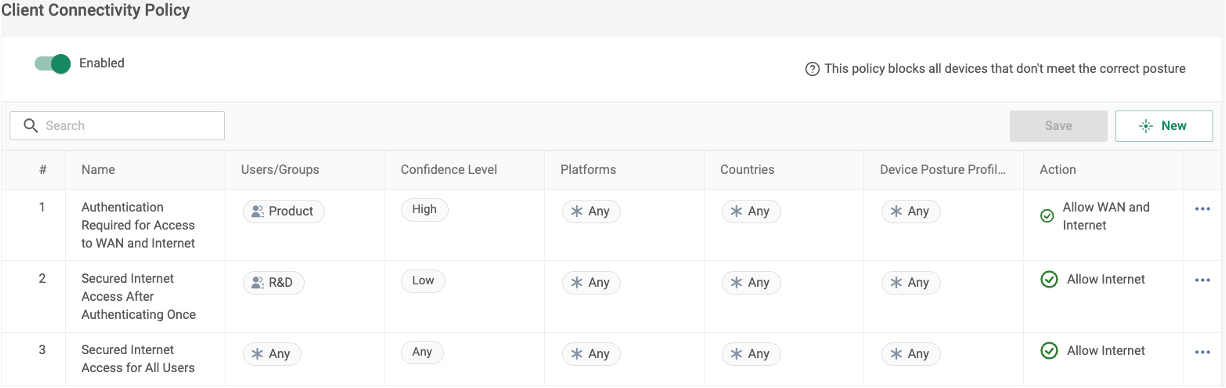
Task: Open more options for rule 1
Action: click(x=1202, y=209)
